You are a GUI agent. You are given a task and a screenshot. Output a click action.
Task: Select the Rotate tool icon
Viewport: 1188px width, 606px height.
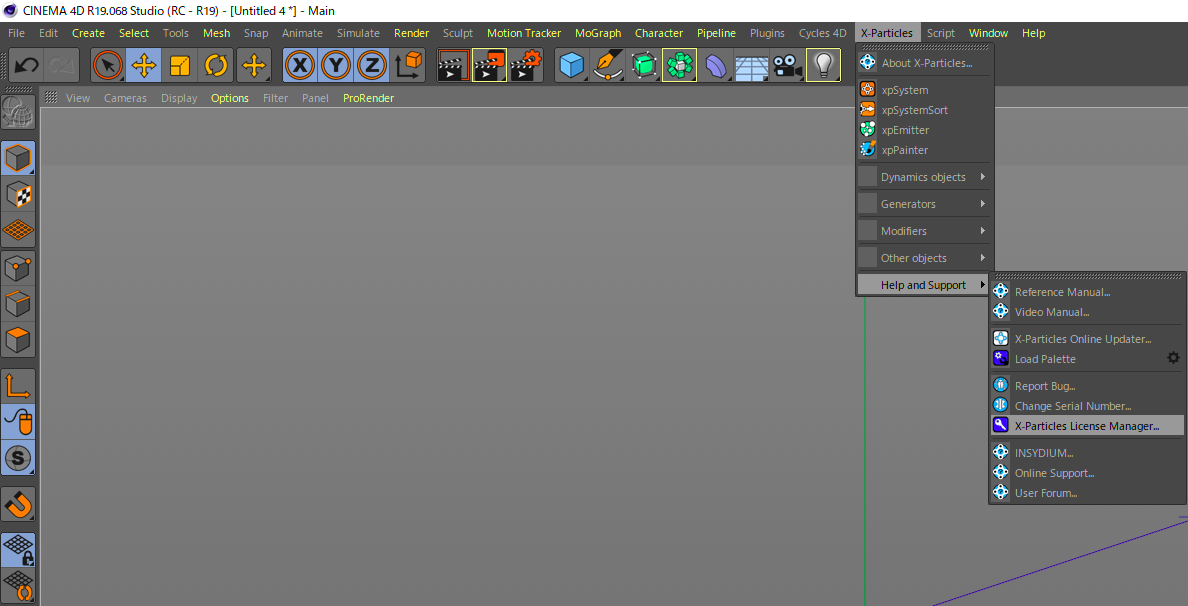tap(216, 65)
